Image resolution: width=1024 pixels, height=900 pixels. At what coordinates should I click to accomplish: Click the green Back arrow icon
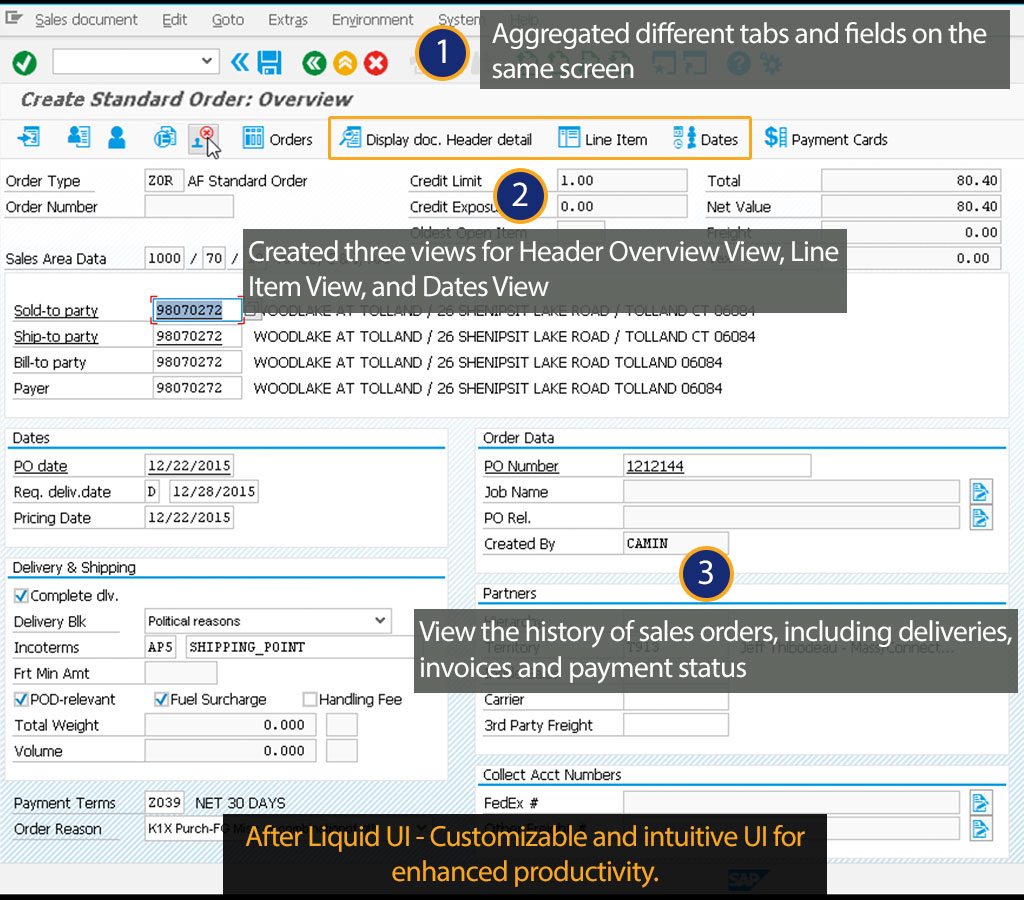click(x=314, y=63)
